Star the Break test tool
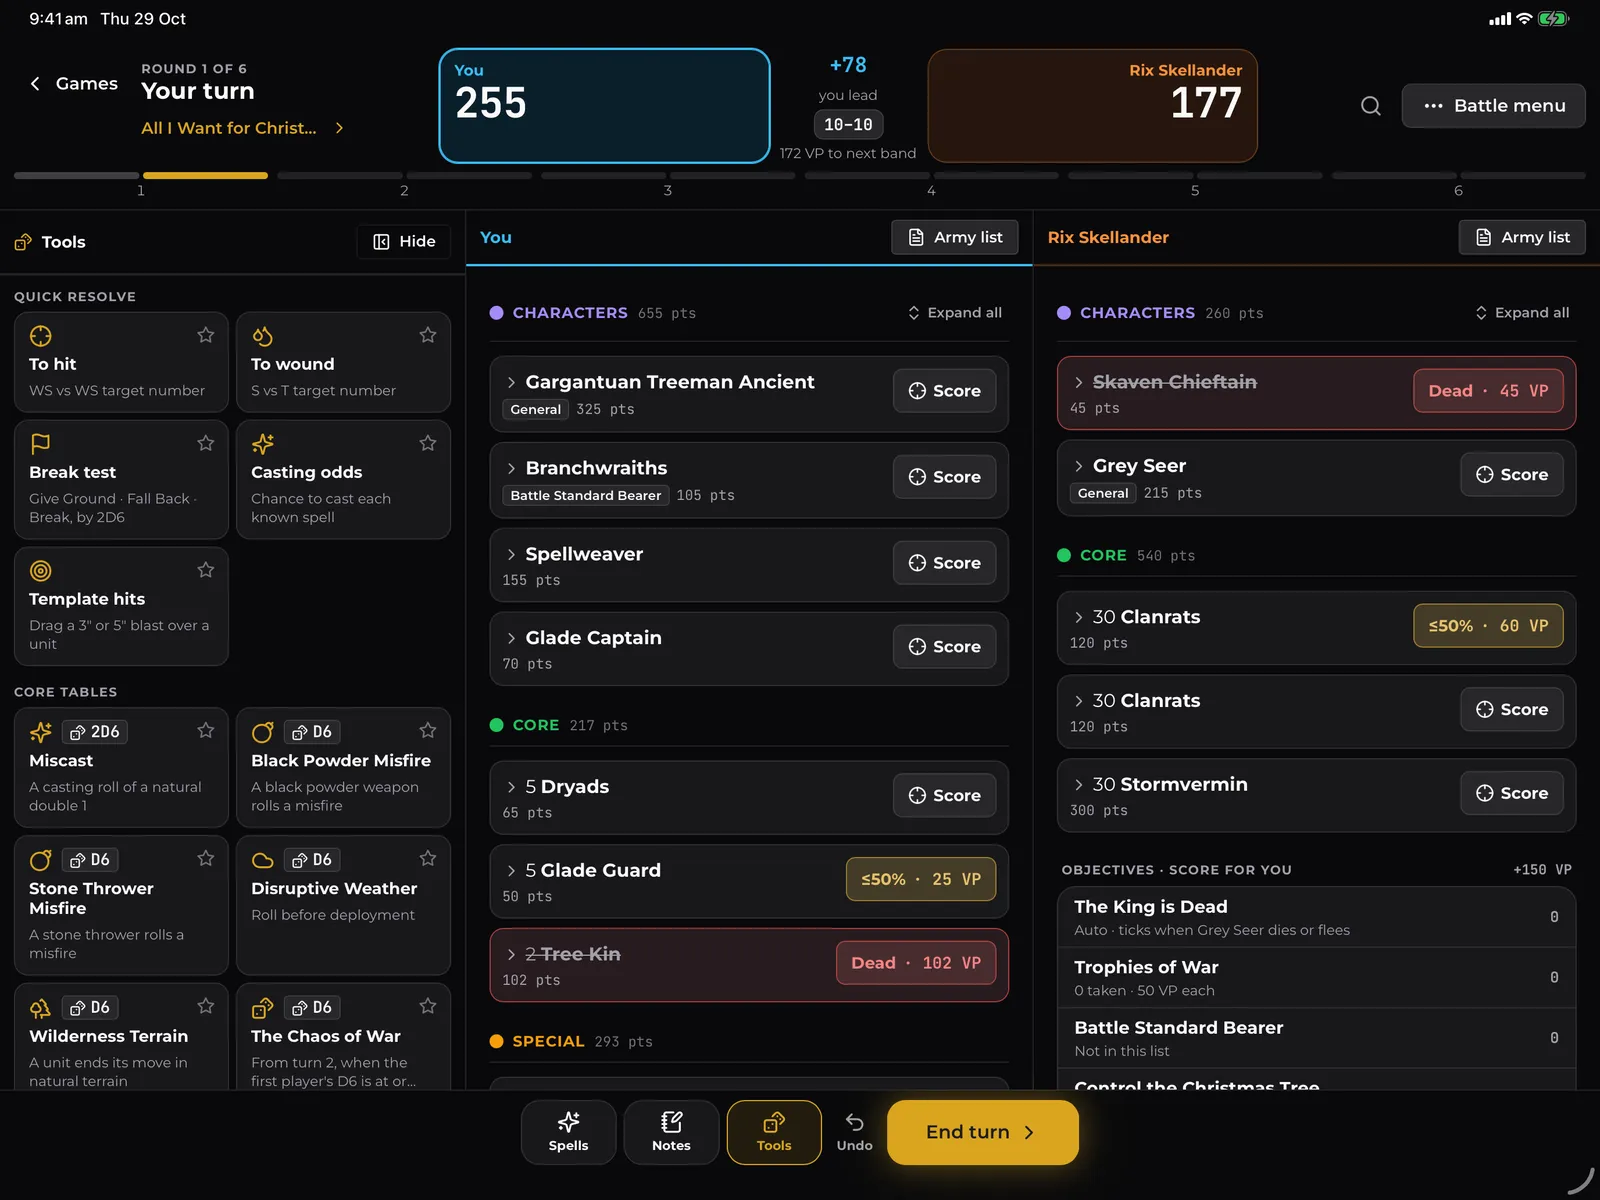Viewport: 1600px width, 1200px height. tap(206, 443)
